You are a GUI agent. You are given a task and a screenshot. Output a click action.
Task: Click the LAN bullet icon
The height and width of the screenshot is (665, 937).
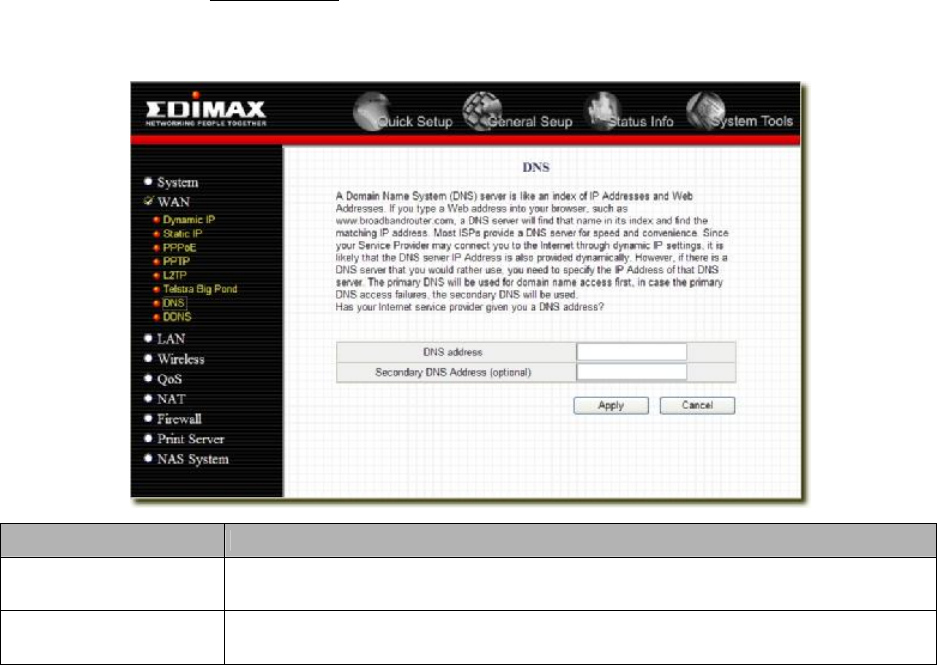148,338
